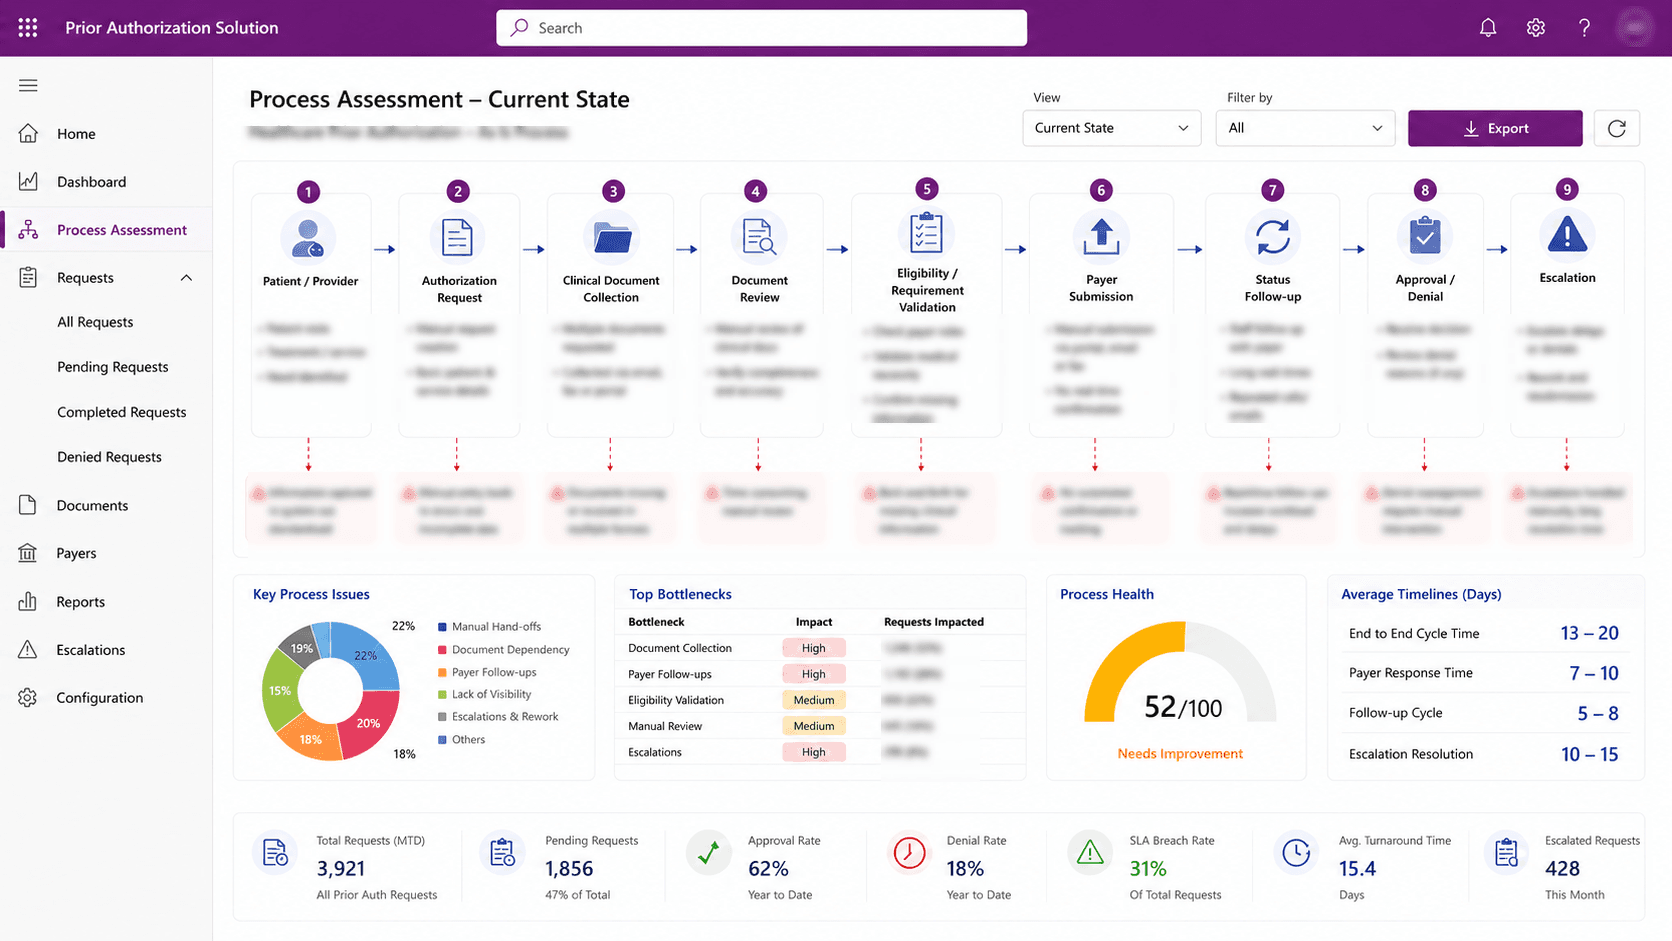Click the Status Follow-up sync icon

click(x=1272, y=236)
